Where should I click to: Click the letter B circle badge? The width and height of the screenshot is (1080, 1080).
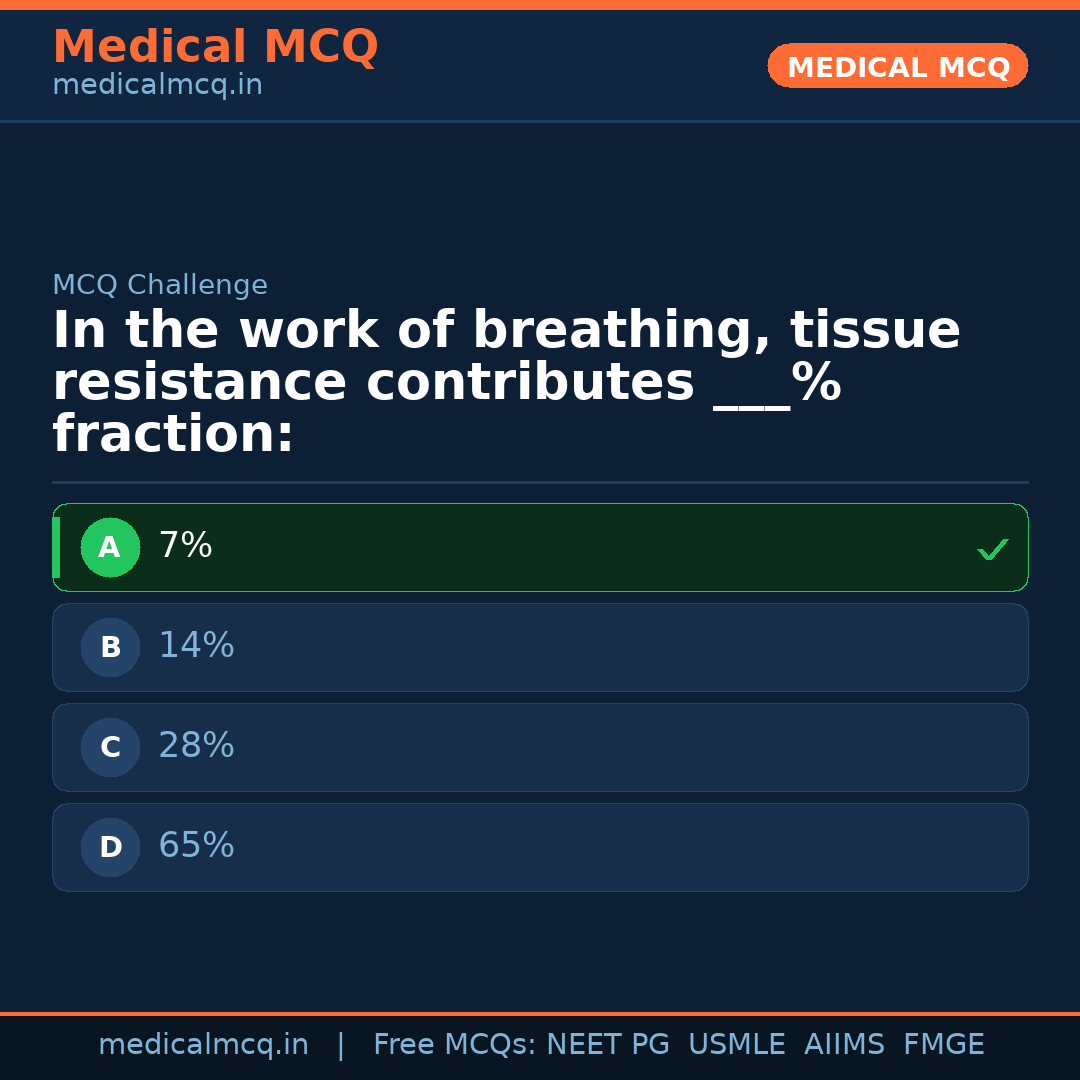(110, 648)
